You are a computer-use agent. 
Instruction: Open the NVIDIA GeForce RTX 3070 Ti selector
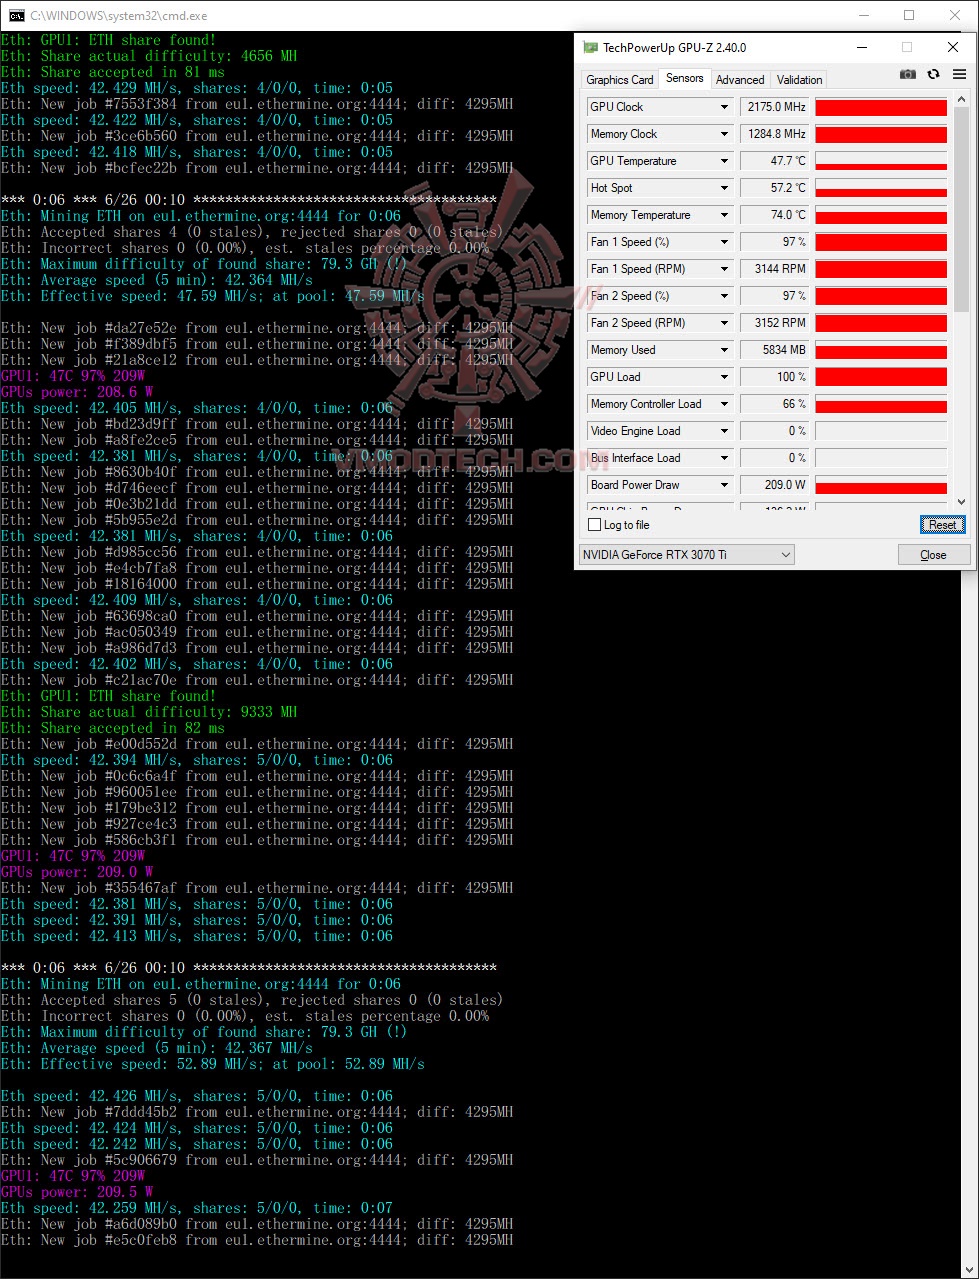[x=686, y=555]
